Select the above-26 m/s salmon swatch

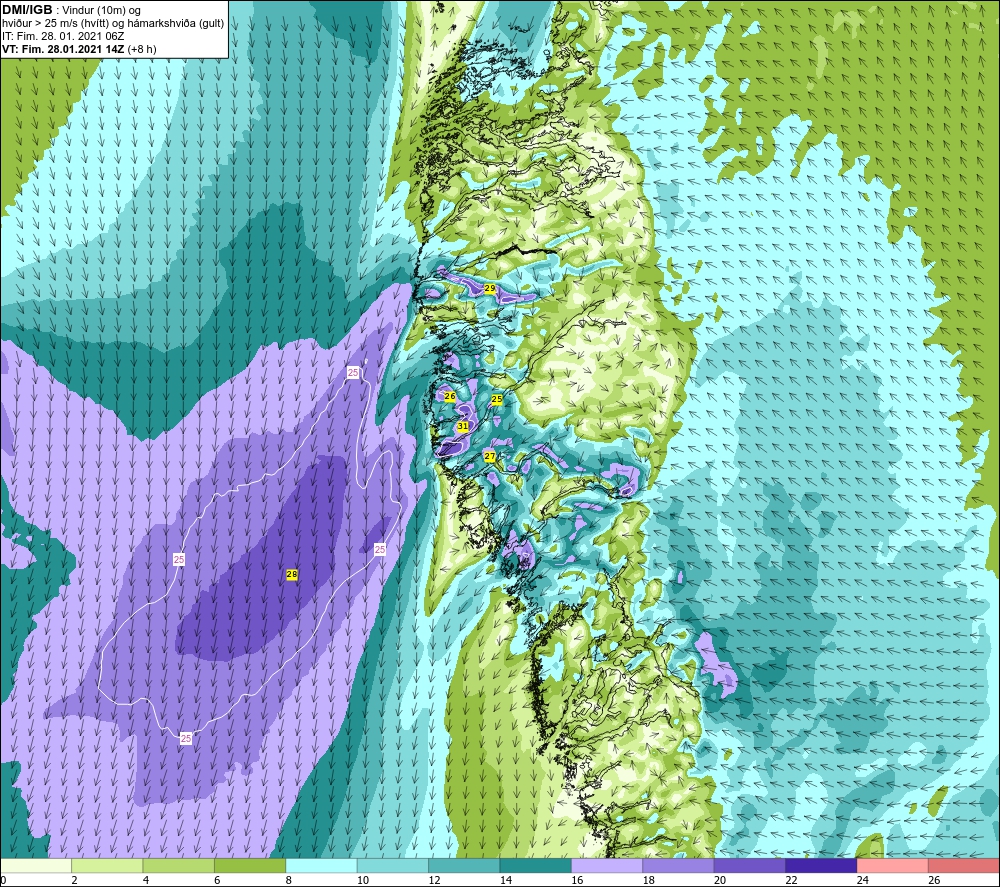coord(964,865)
